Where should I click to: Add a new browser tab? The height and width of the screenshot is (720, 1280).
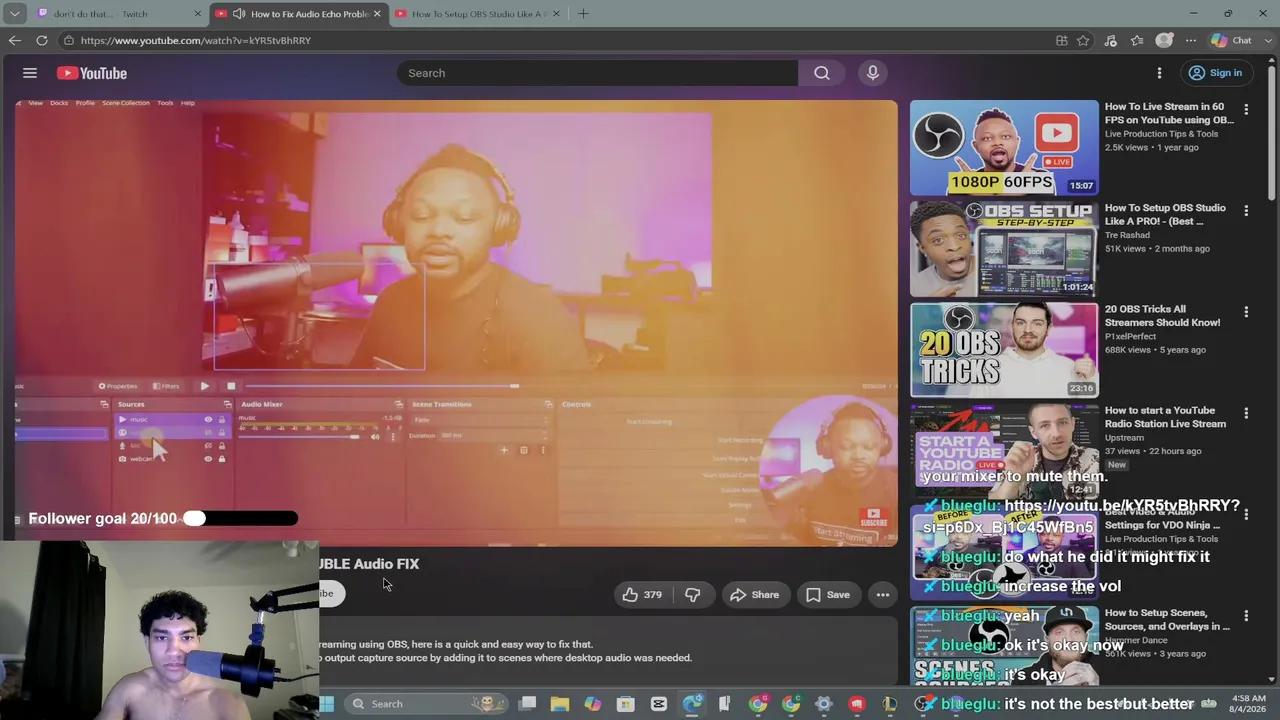[583, 14]
